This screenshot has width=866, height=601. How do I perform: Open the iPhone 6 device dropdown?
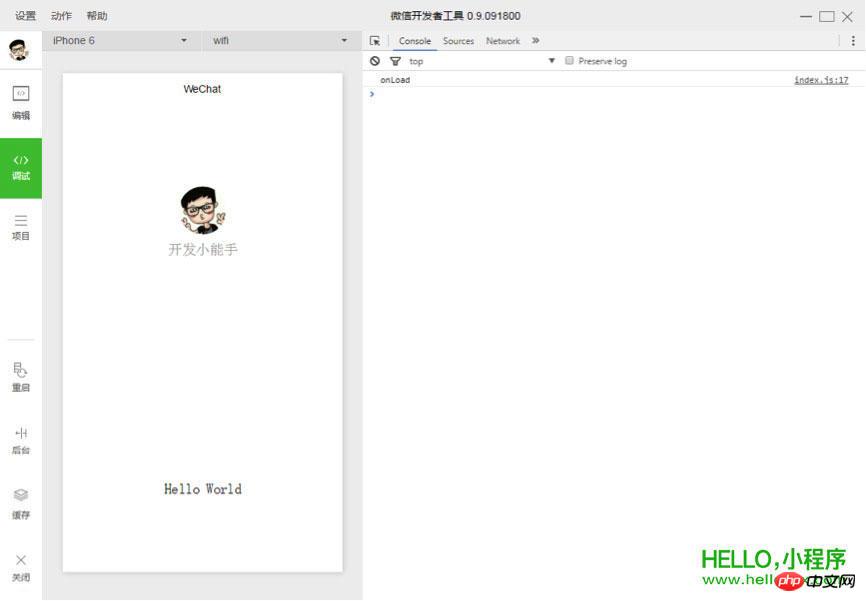[120, 40]
